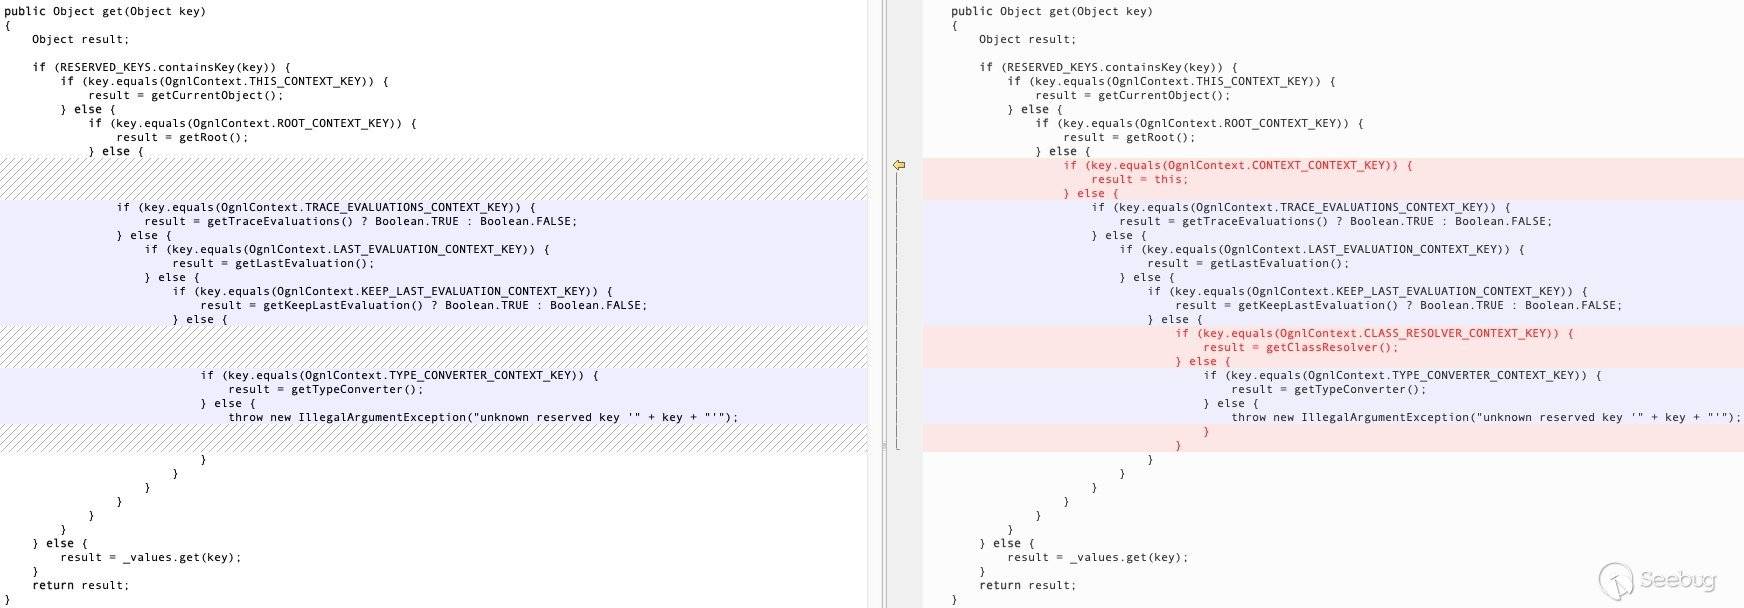Screen dimensions: 1744x608
Task: Select the vertical divider between diff panes
Action: pos(882,300)
